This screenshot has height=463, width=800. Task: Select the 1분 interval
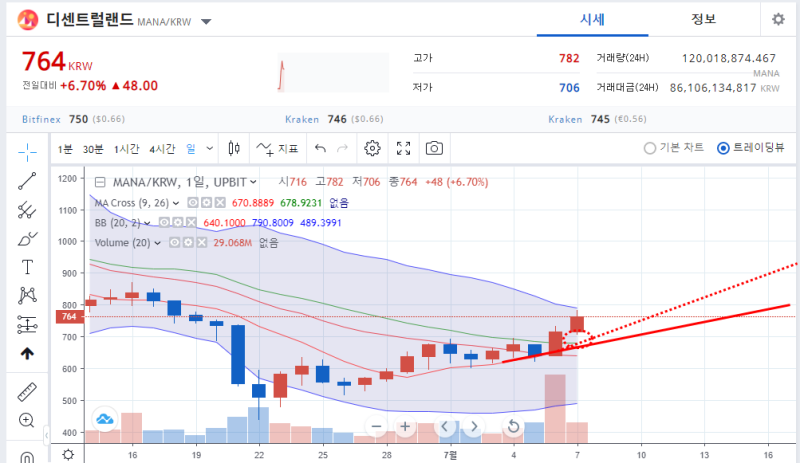[x=65, y=149]
